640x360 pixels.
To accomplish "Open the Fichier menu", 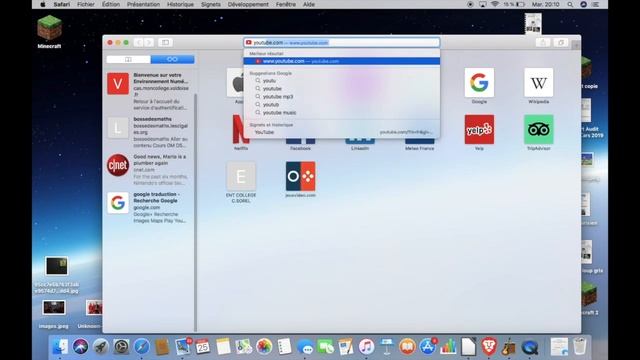I will click(86, 4).
